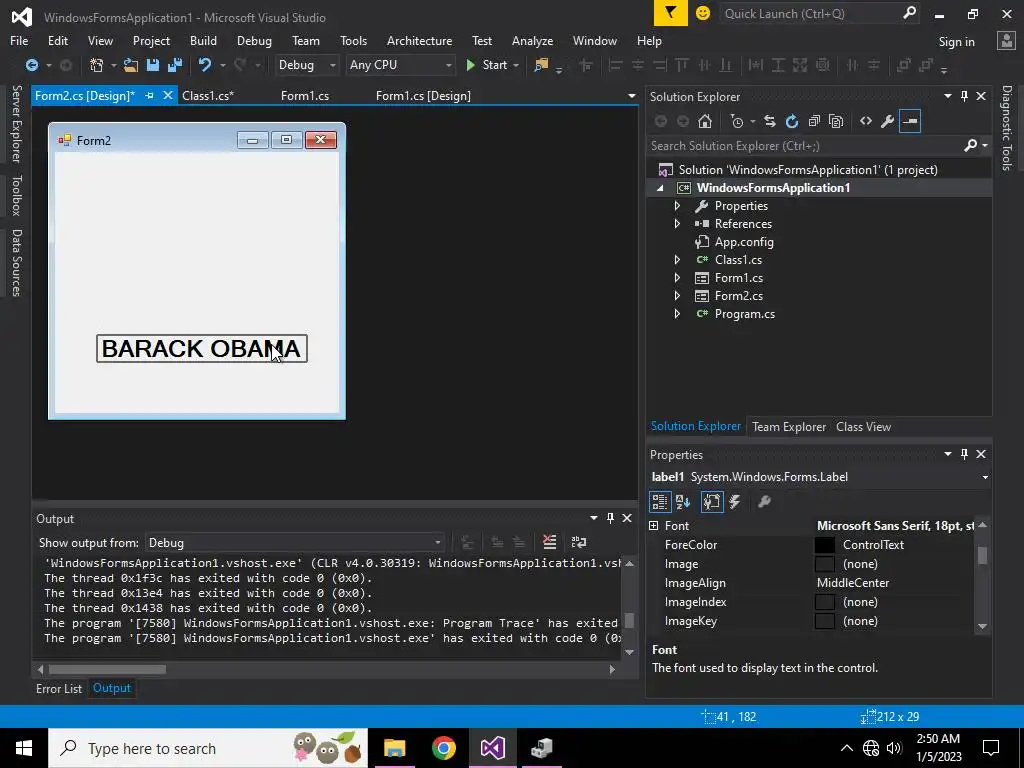Switch to the Class1.cs* tab
Image resolution: width=1024 pixels, height=768 pixels.
coord(208,95)
